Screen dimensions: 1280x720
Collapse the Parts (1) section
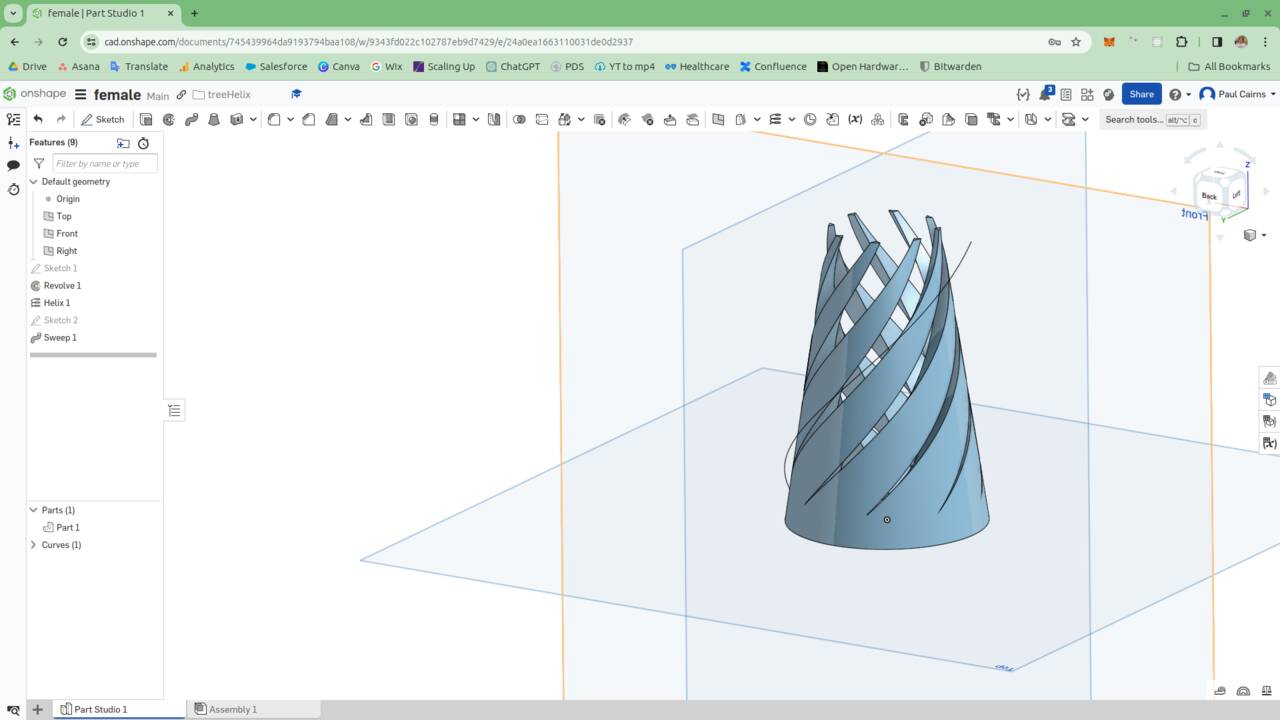(33, 510)
